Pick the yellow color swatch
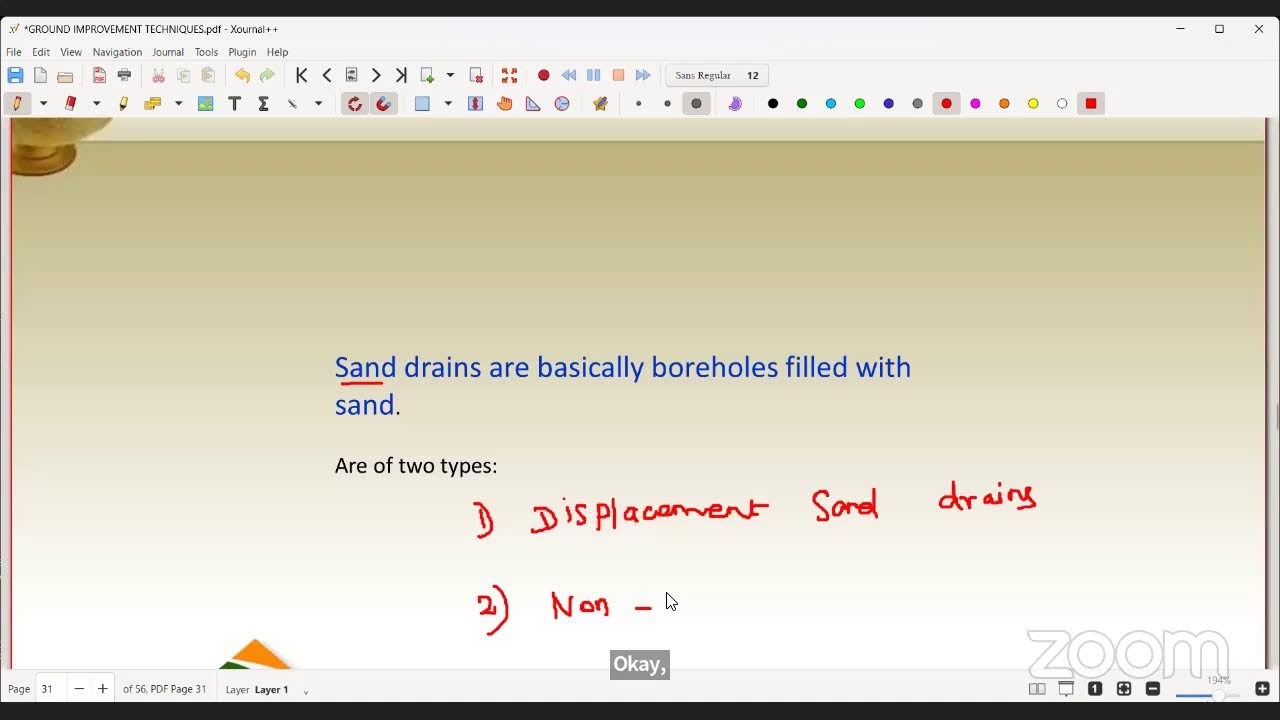Viewport: 1280px width, 720px height. click(x=1033, y=103)
